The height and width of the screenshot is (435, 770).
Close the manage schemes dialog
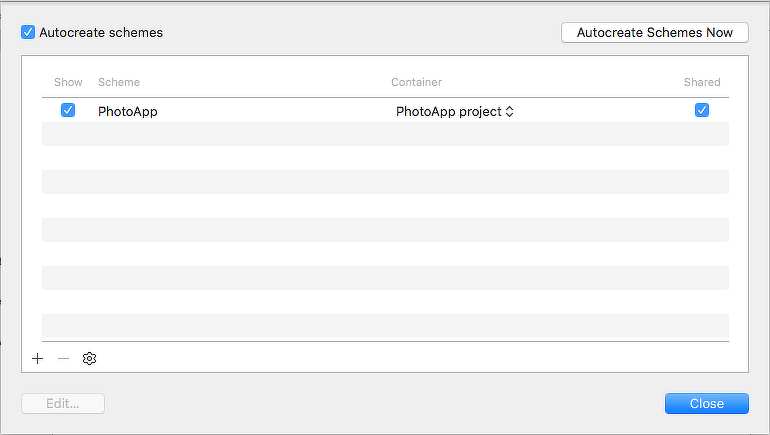pyautogui.click(x=706, y=403)
